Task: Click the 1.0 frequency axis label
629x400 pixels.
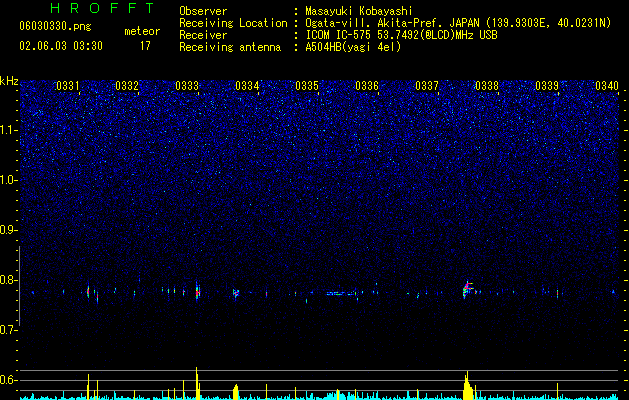Action: [x=9, y=180]
